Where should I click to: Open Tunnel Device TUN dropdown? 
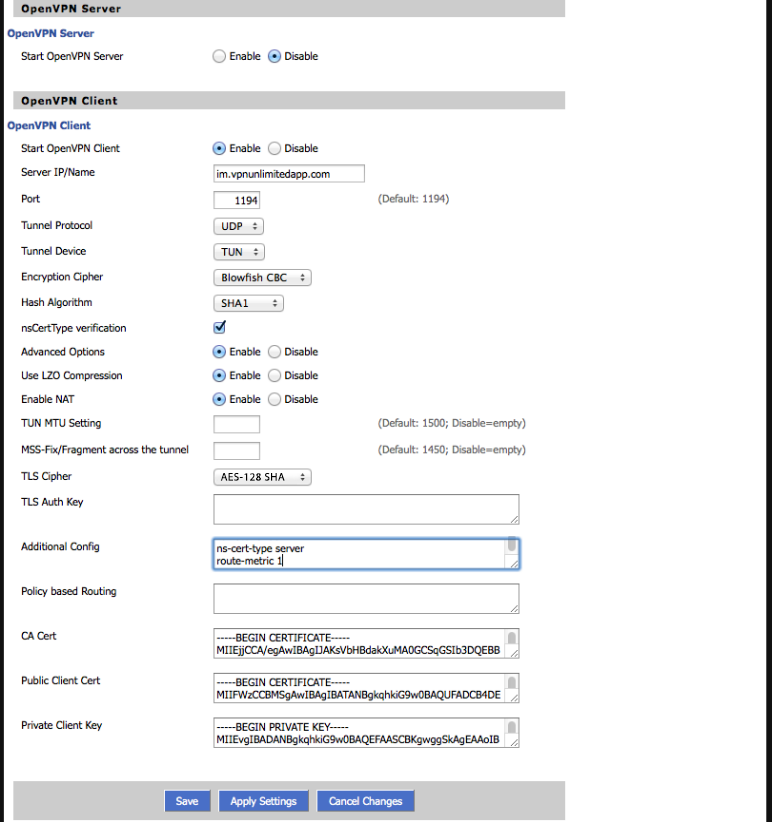[239, 252]
